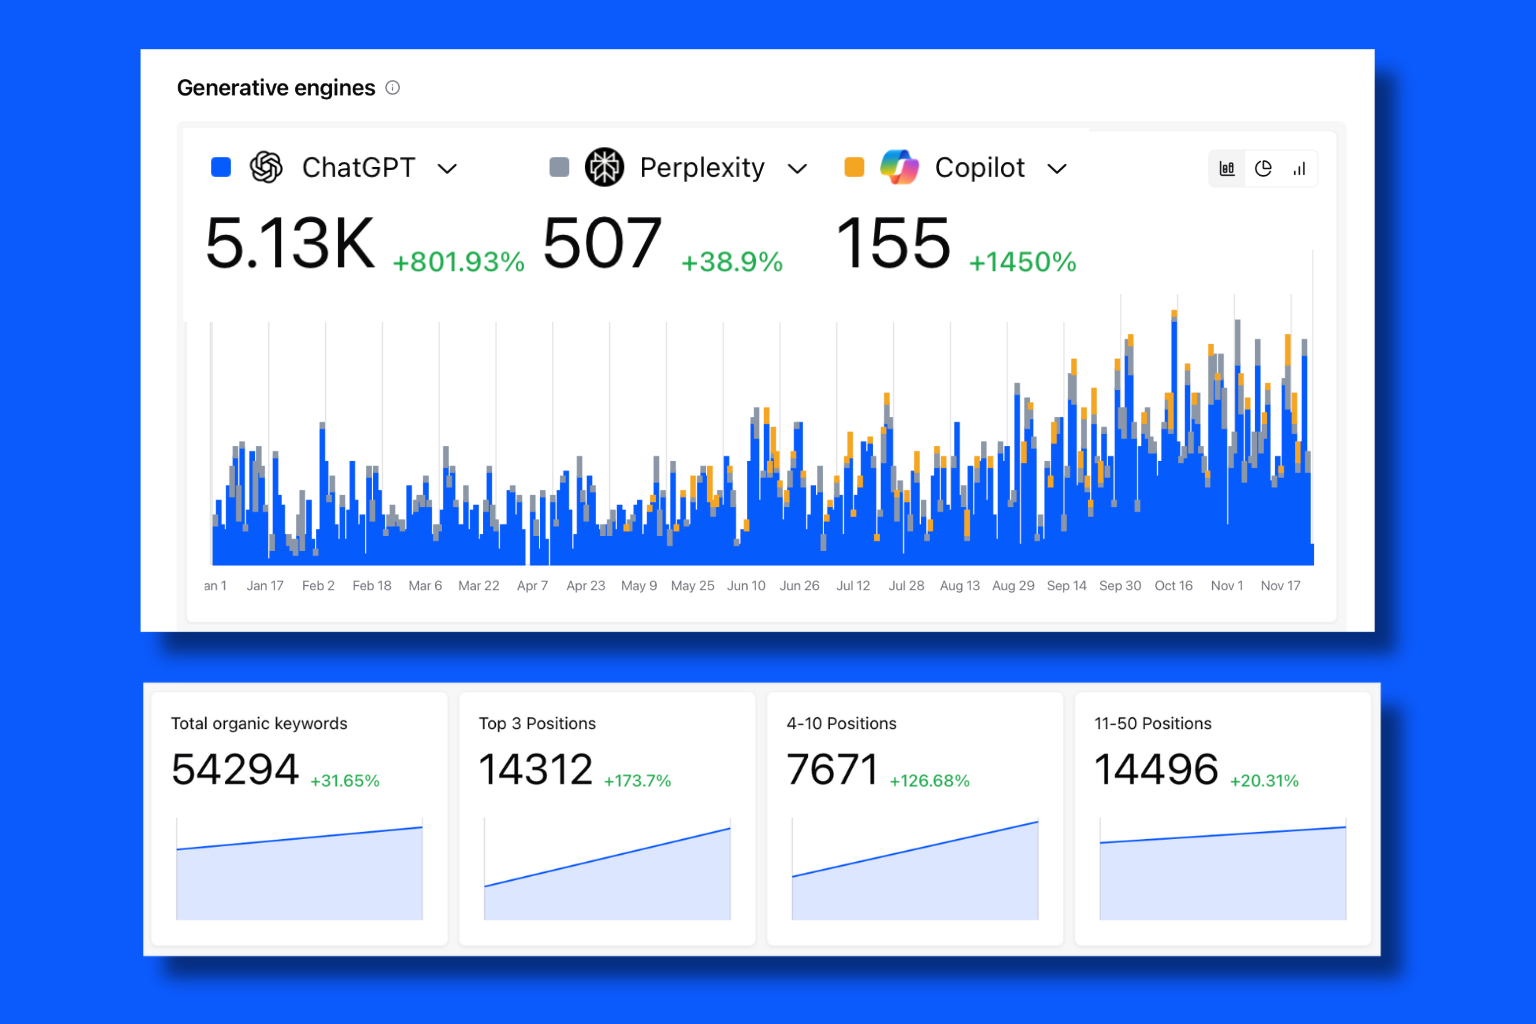Click the Oct 16 axis label
Screen dimensions: 1536x1024
1174,586
